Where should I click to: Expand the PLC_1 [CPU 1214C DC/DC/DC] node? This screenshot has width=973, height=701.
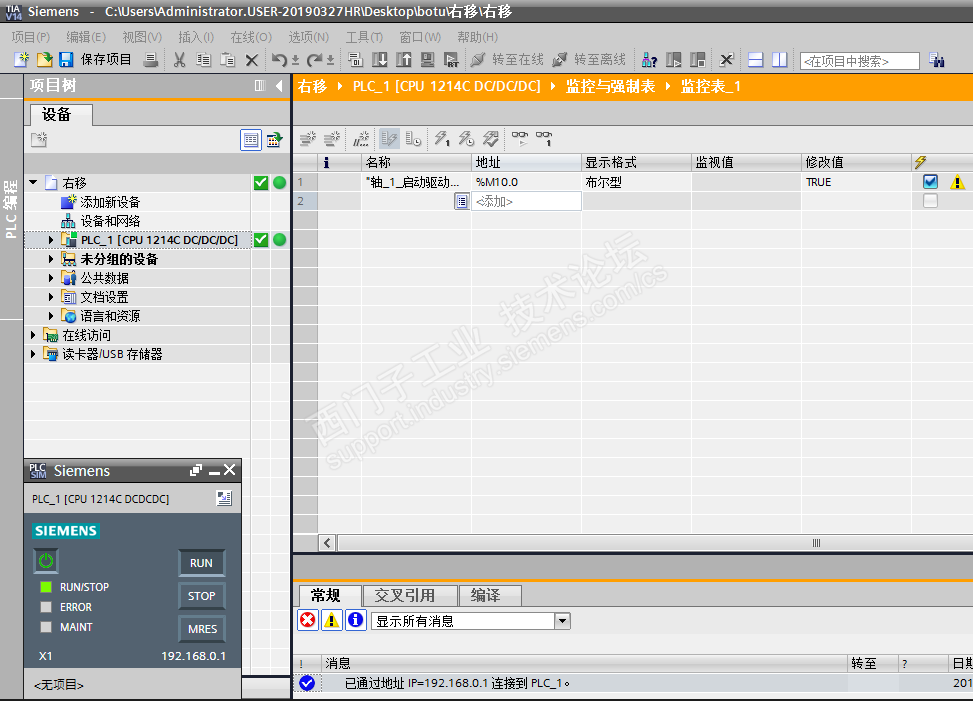51,239
